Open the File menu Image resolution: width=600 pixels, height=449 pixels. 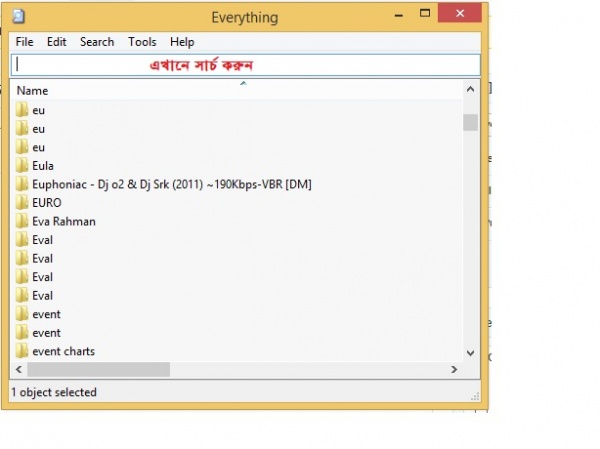point(24,42)
